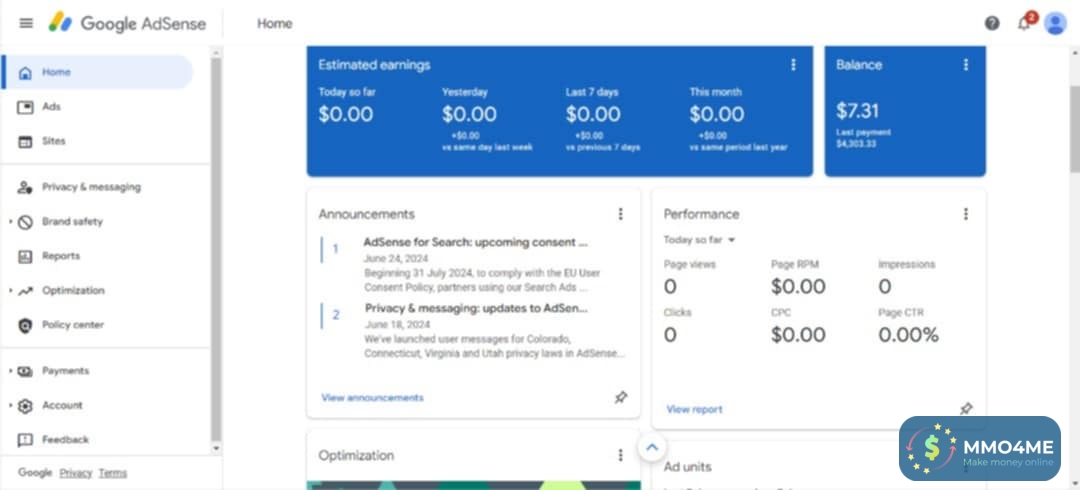Screen dimensions: 1080x490
Task: Click the round scroll-up chevron button
Action: click(651, 448)
